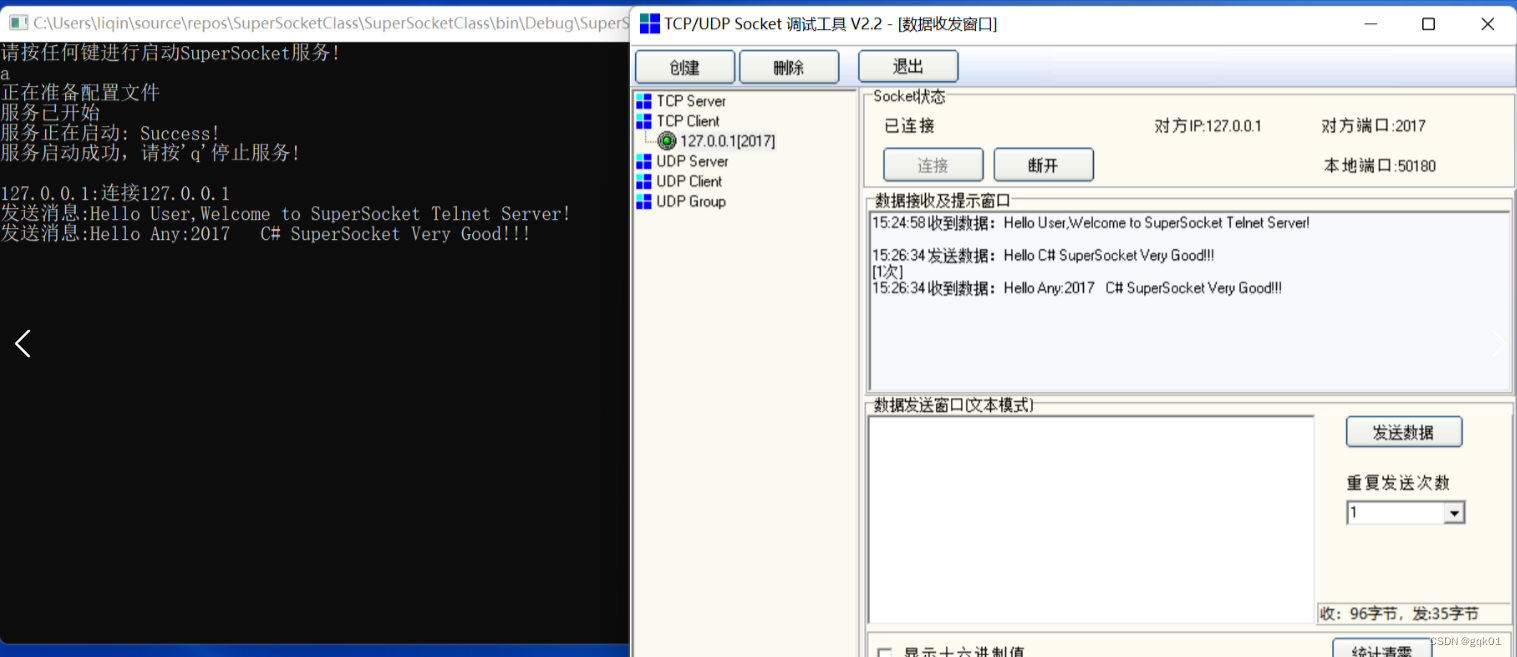The image size is (1517, 657).
Task: Click the left-pointing back arrow on screen edge
Action: tap(21, 343)
